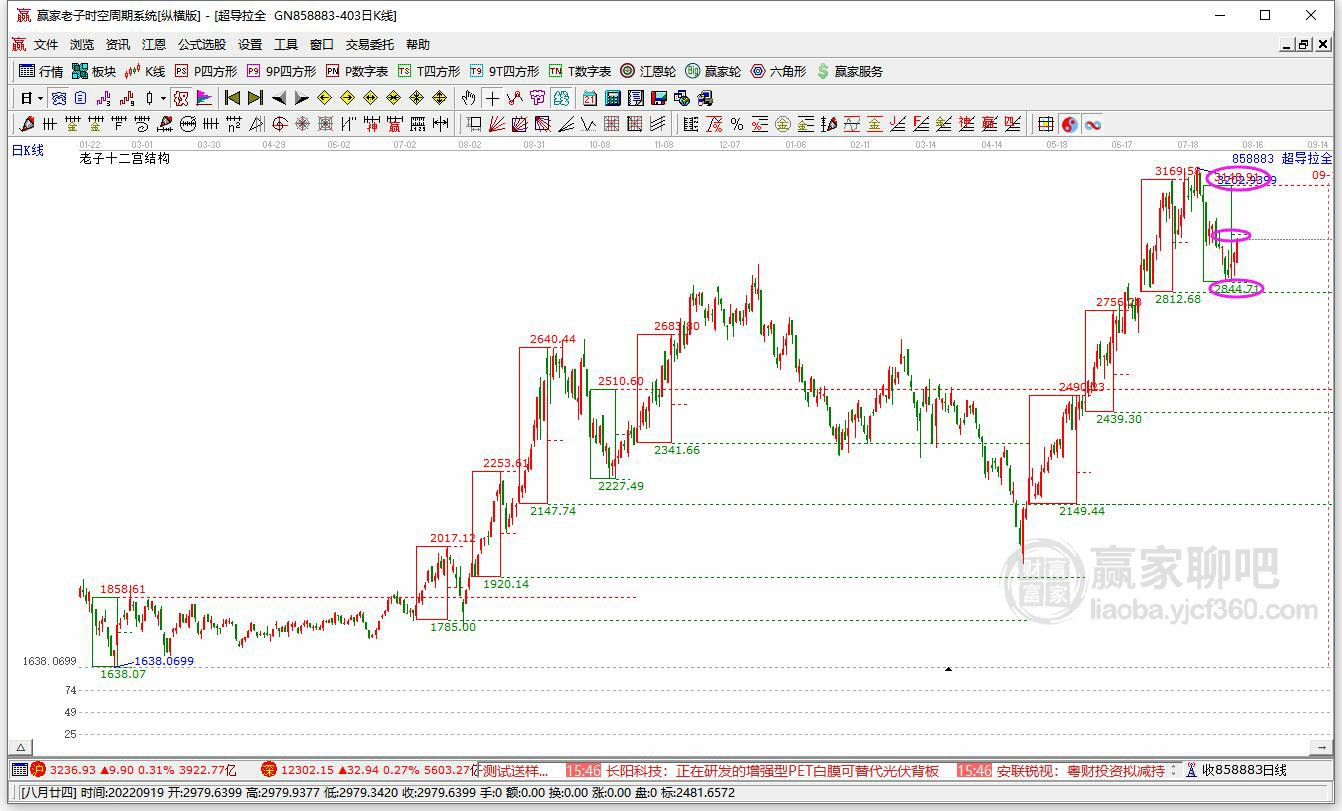Toggle the crosshair cursor tool
Image resolution: width=1342 pixels, height=811 pixels.
coord(491,98)
